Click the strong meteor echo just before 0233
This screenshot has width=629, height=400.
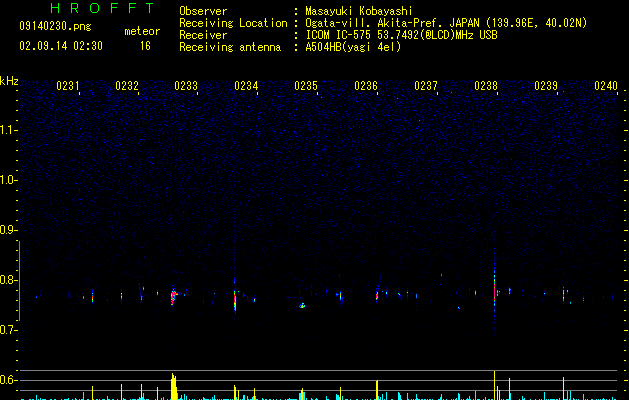click(x=173, y=297)
